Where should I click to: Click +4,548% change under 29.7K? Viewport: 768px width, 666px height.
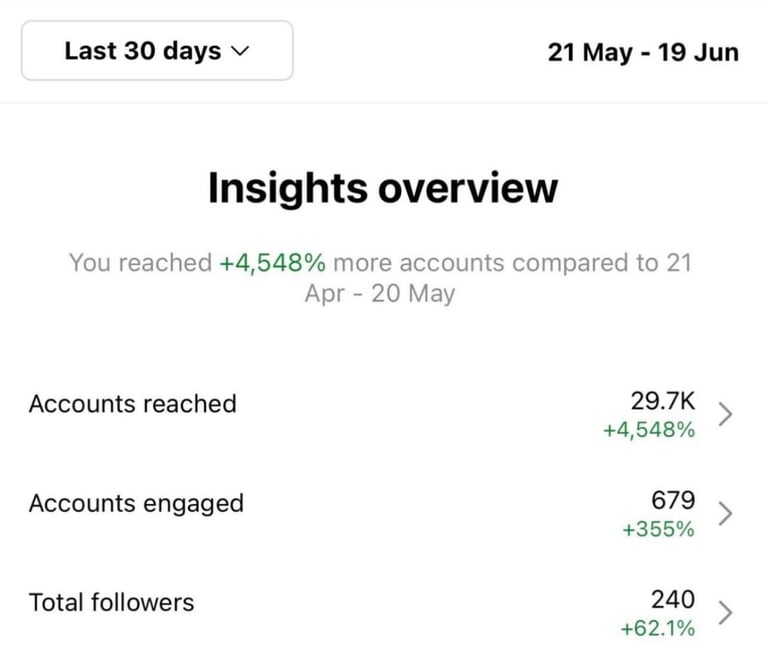648,430
